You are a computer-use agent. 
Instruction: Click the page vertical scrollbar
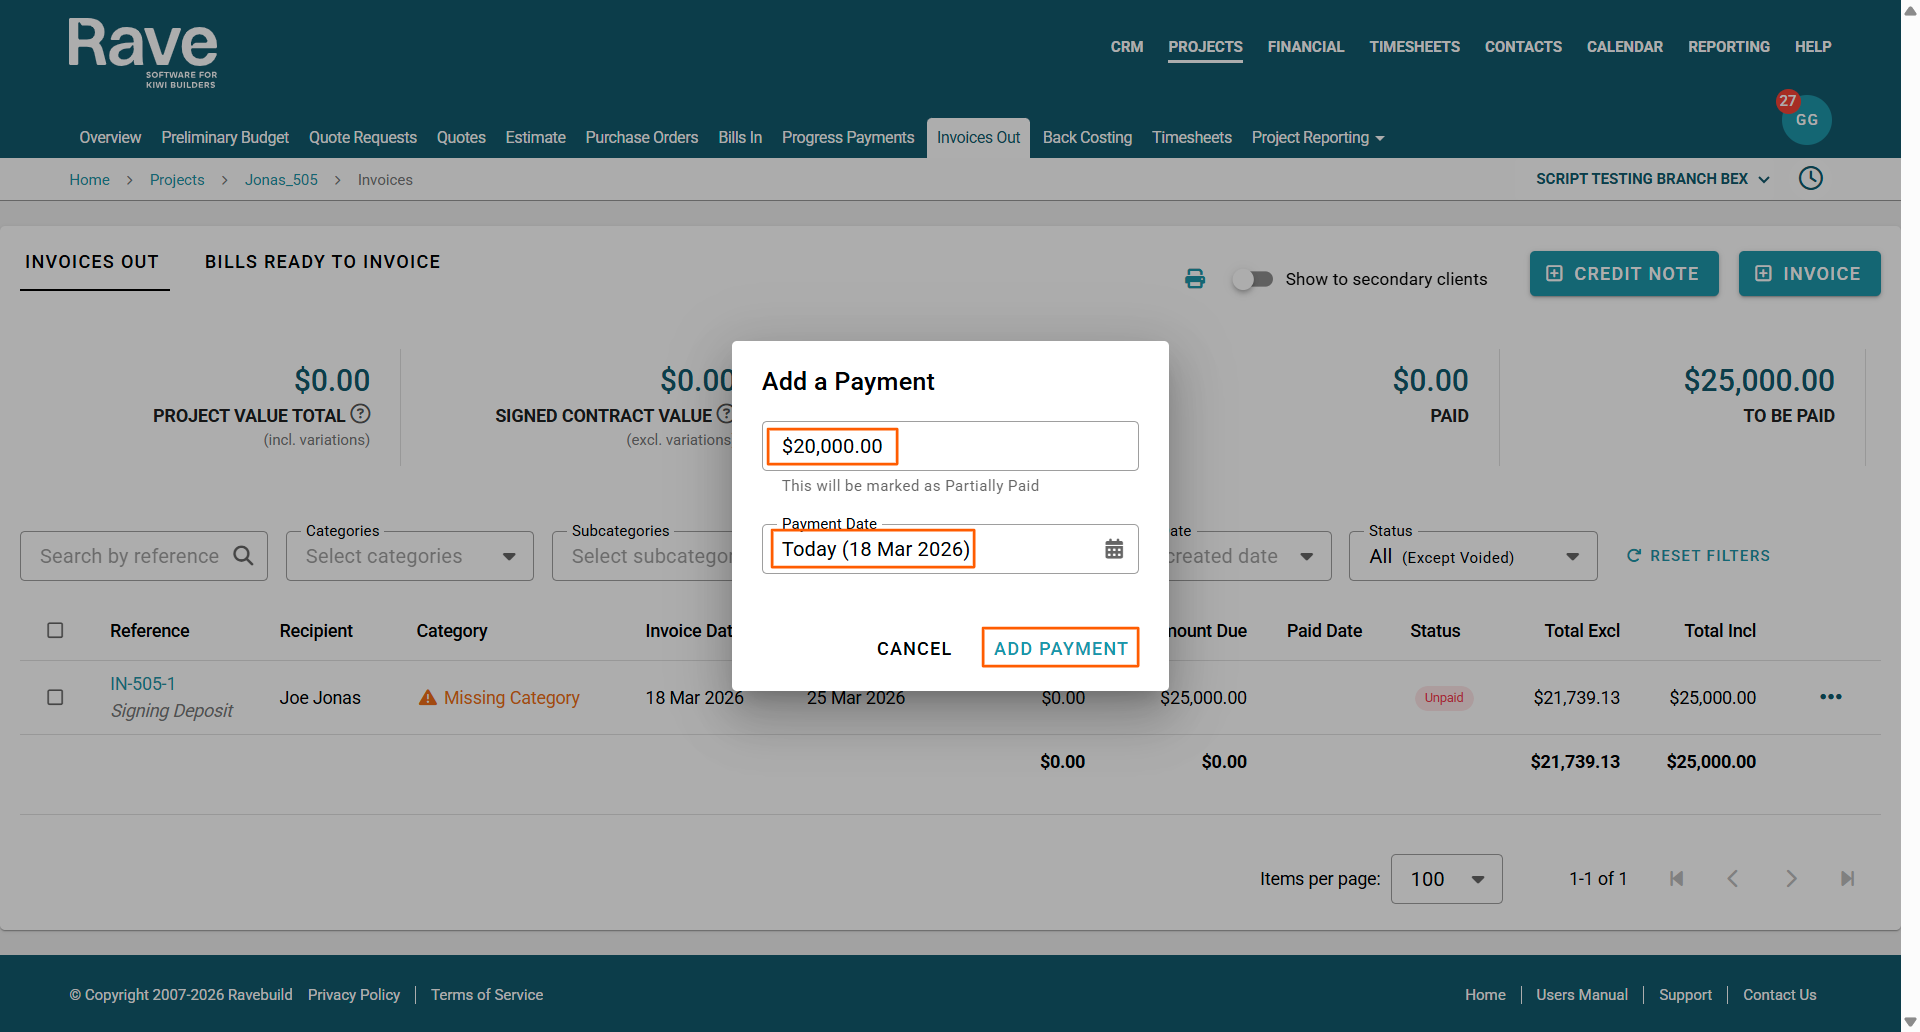(1910, 500)
